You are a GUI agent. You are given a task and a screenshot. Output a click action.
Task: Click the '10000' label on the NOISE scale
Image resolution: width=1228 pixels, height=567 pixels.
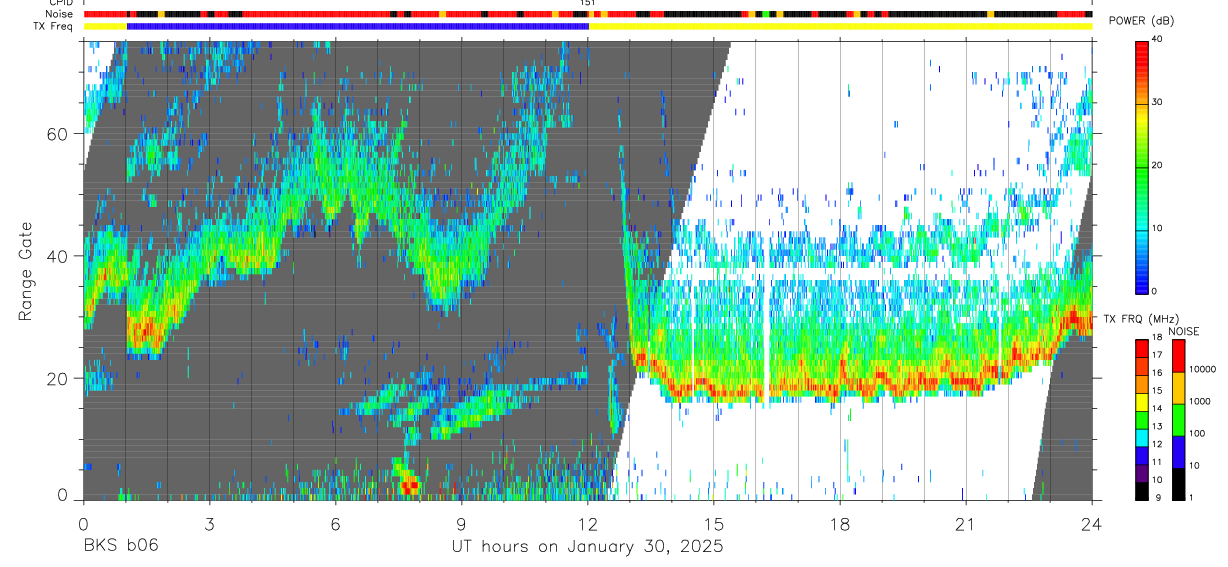point(1203,369)
